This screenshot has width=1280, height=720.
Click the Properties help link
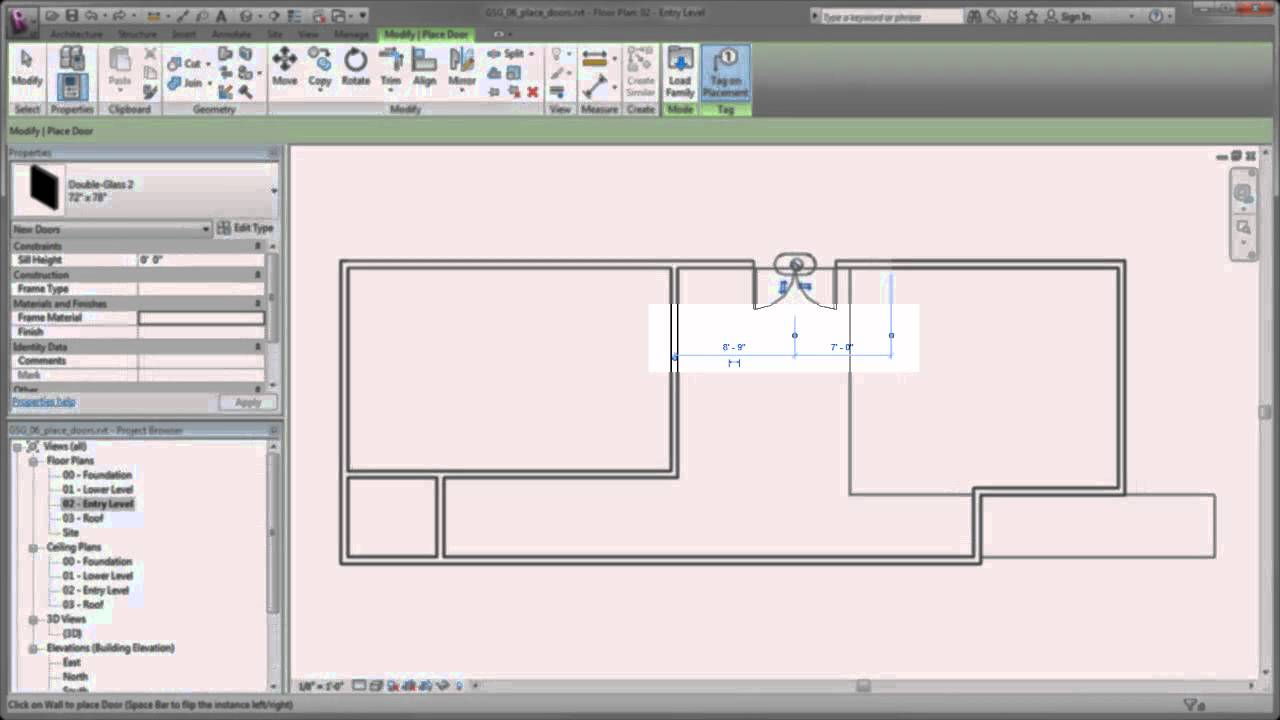pos(43,401)
